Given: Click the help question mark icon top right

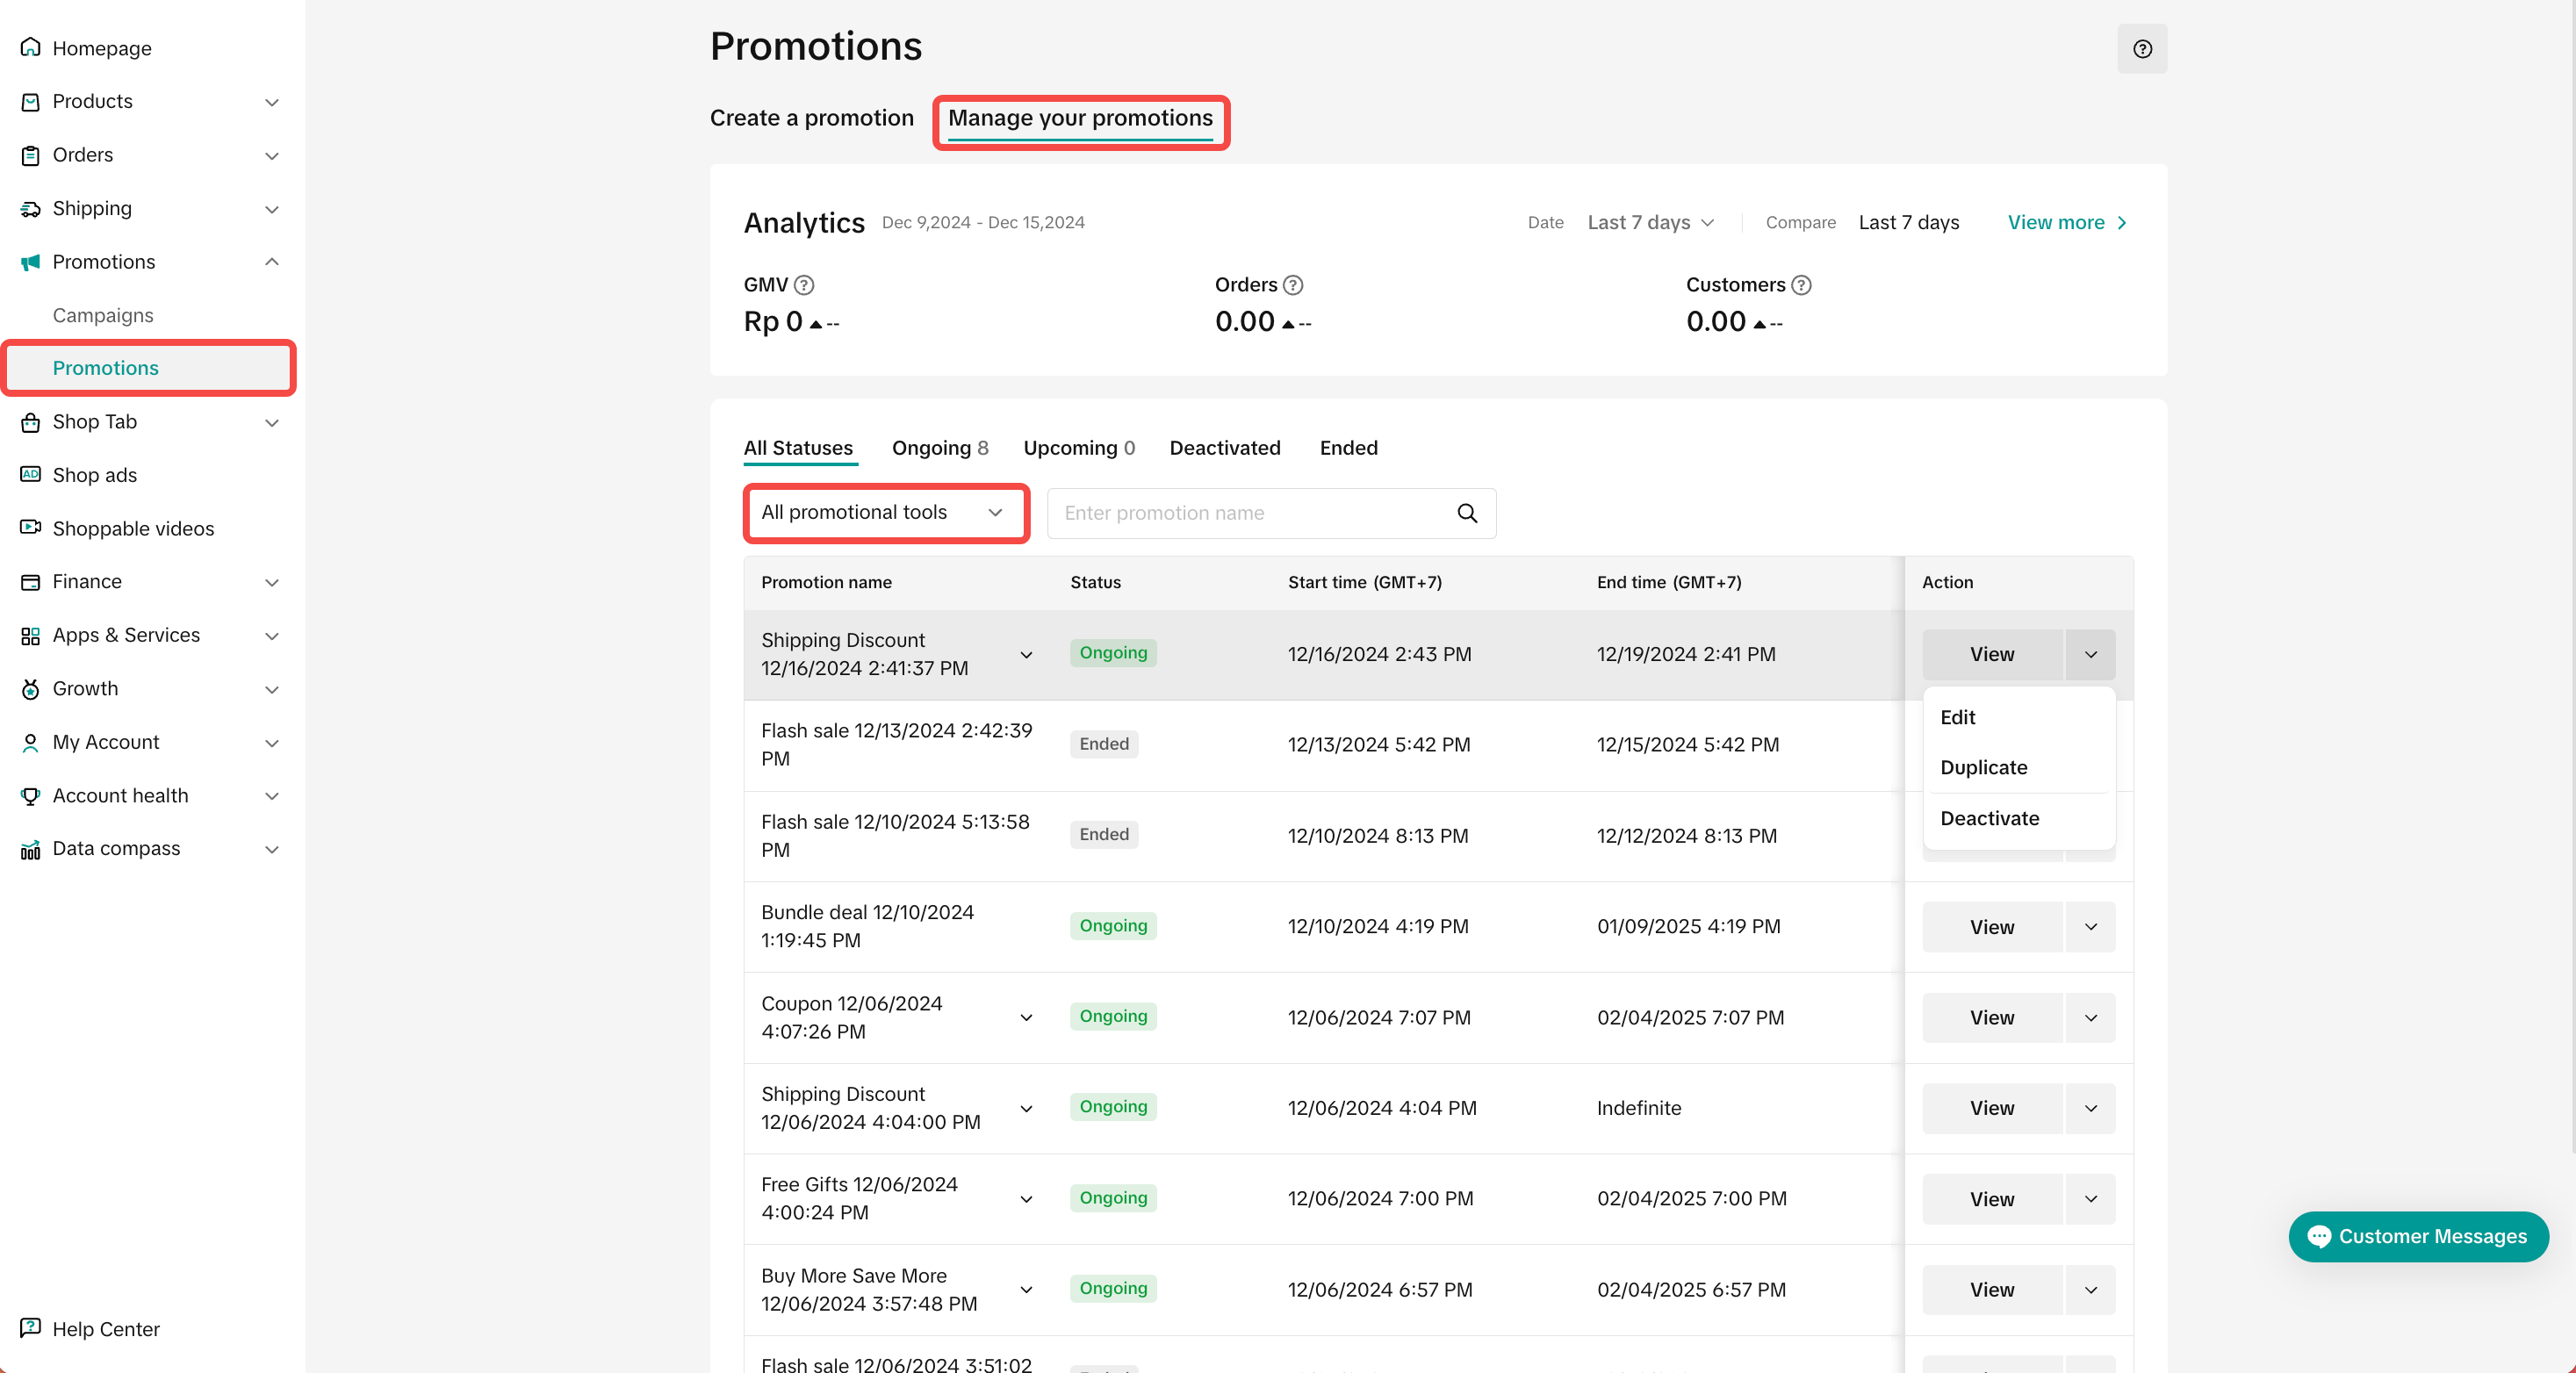Looking at the screenshot, I should 2141,49.
